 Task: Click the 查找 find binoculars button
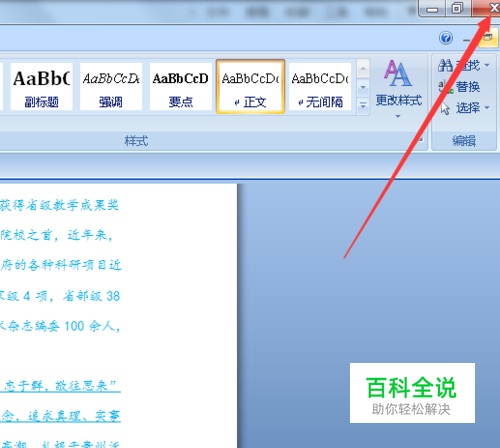click(459, 65)
